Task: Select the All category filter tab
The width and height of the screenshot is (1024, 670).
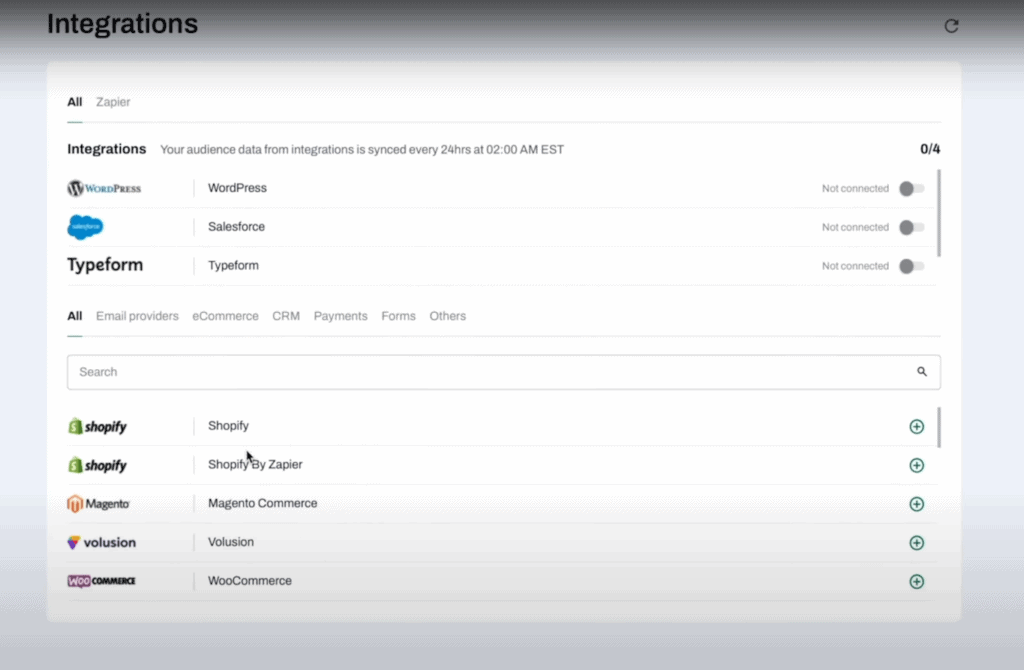Action: (x=74, y=316)
